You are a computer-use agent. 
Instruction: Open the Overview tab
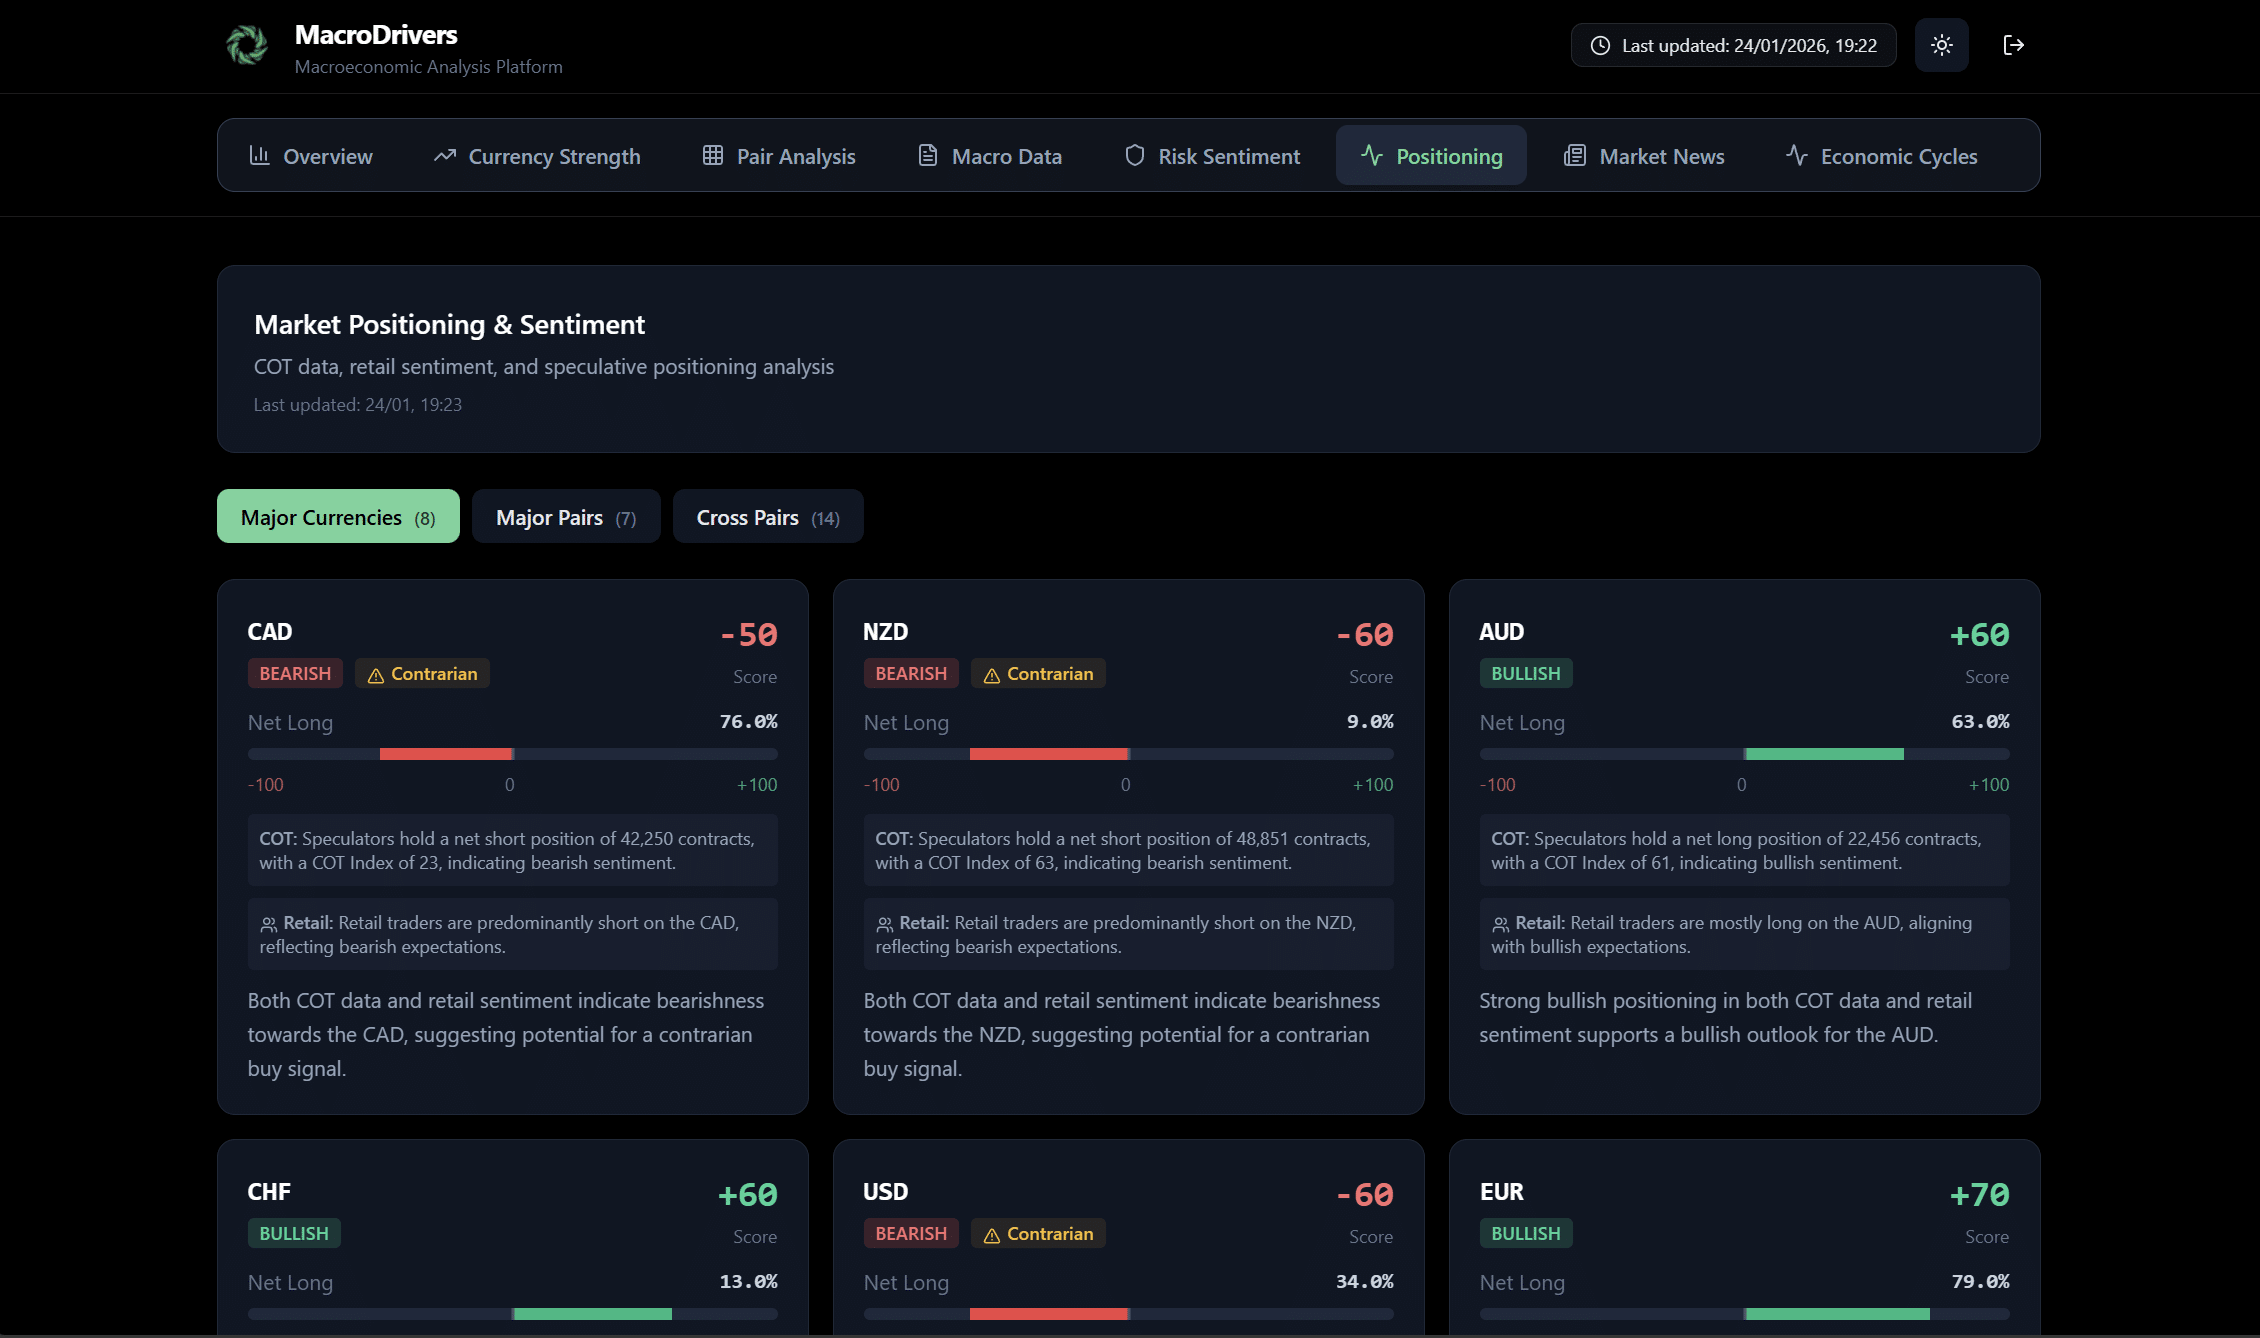pyautogui.click(x=310, y=156)
